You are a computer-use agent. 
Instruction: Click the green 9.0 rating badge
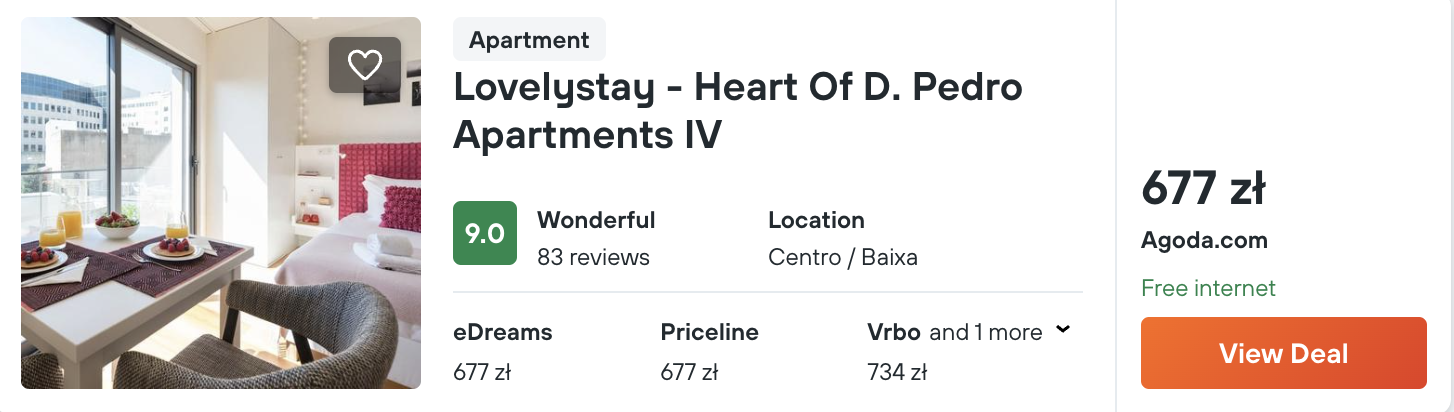[485, 233]
